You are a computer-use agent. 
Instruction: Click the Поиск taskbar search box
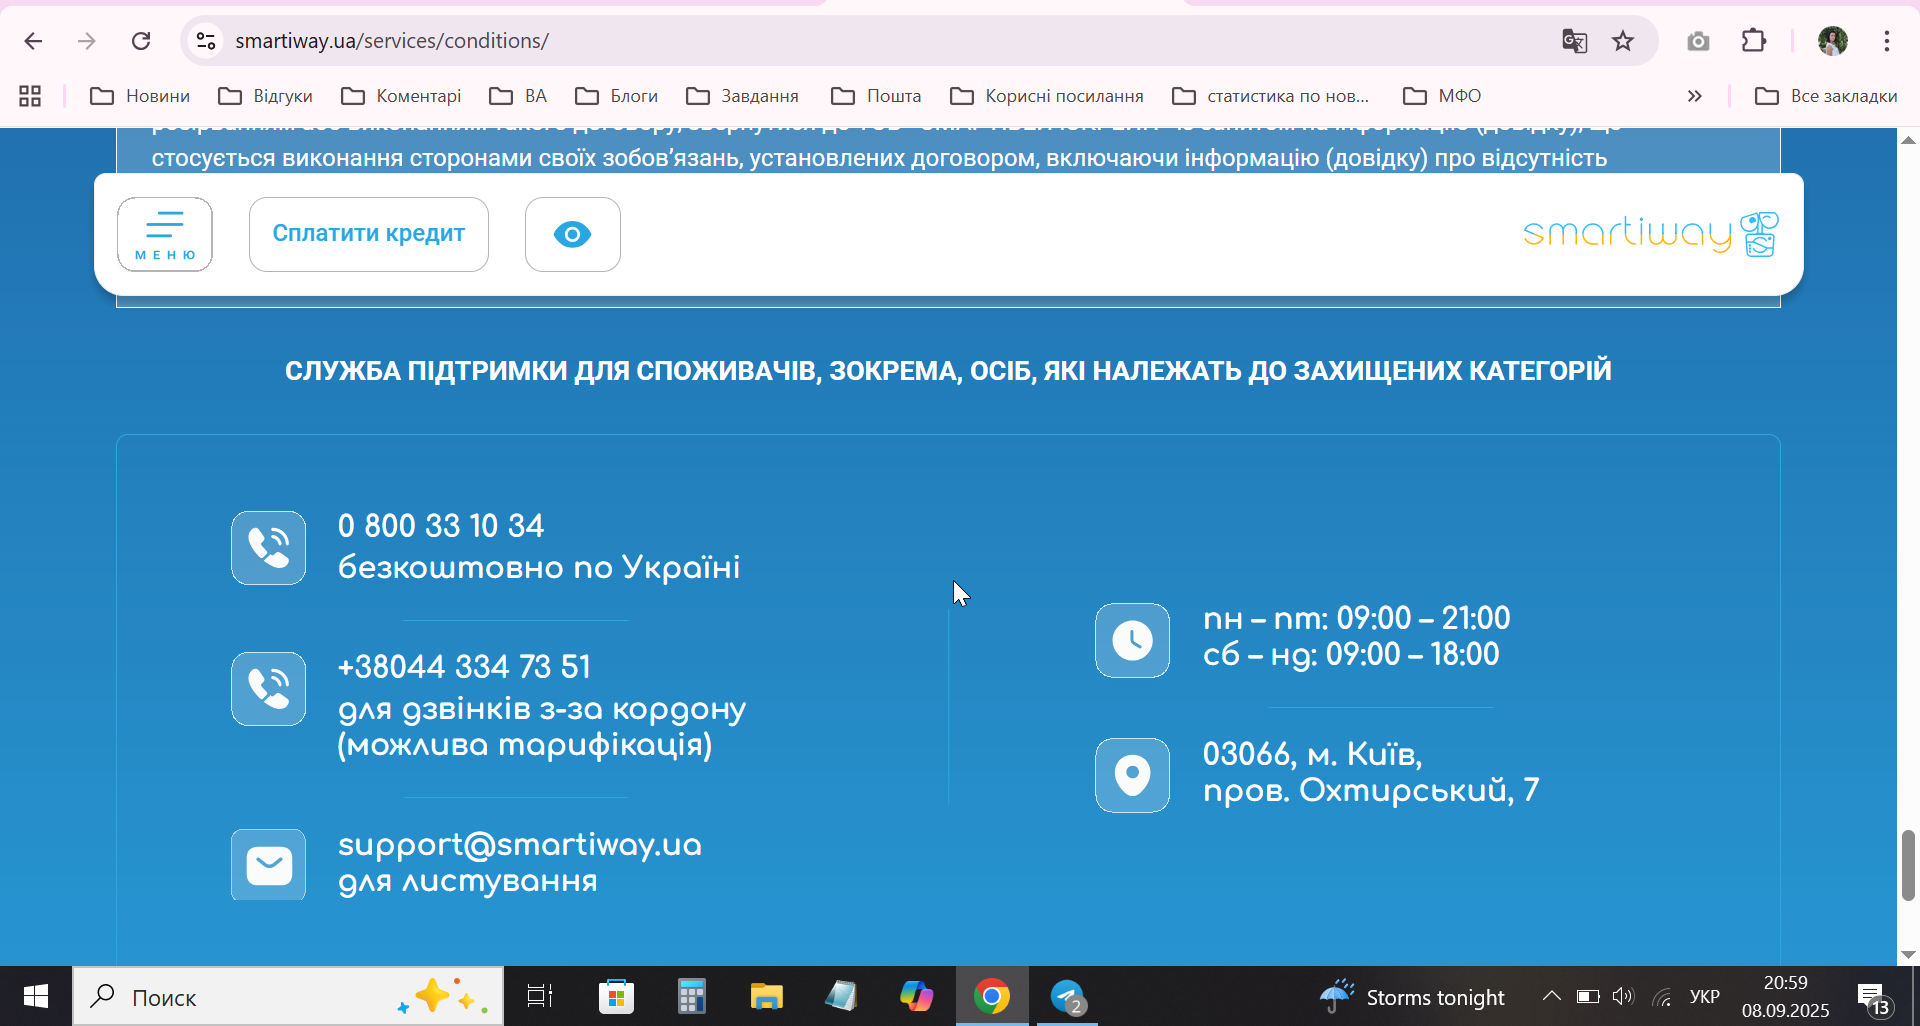288,996
